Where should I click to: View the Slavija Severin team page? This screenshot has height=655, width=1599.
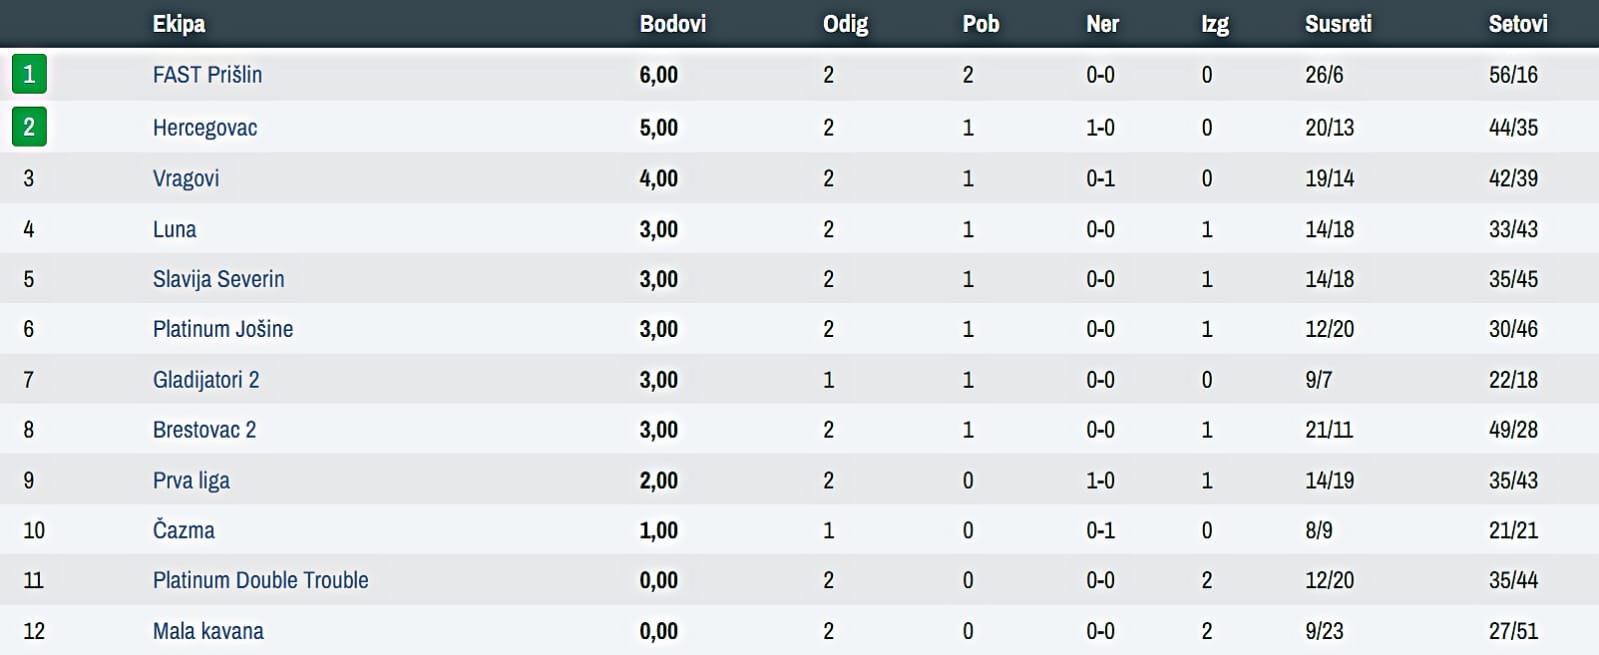tap(218, 280)
